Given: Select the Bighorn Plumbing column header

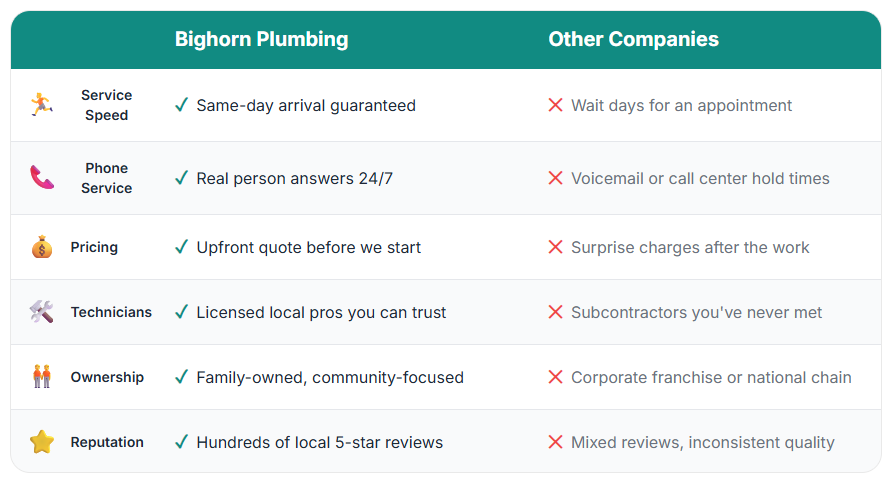Looking at the screenshot, I should click(x=261, y=40).
